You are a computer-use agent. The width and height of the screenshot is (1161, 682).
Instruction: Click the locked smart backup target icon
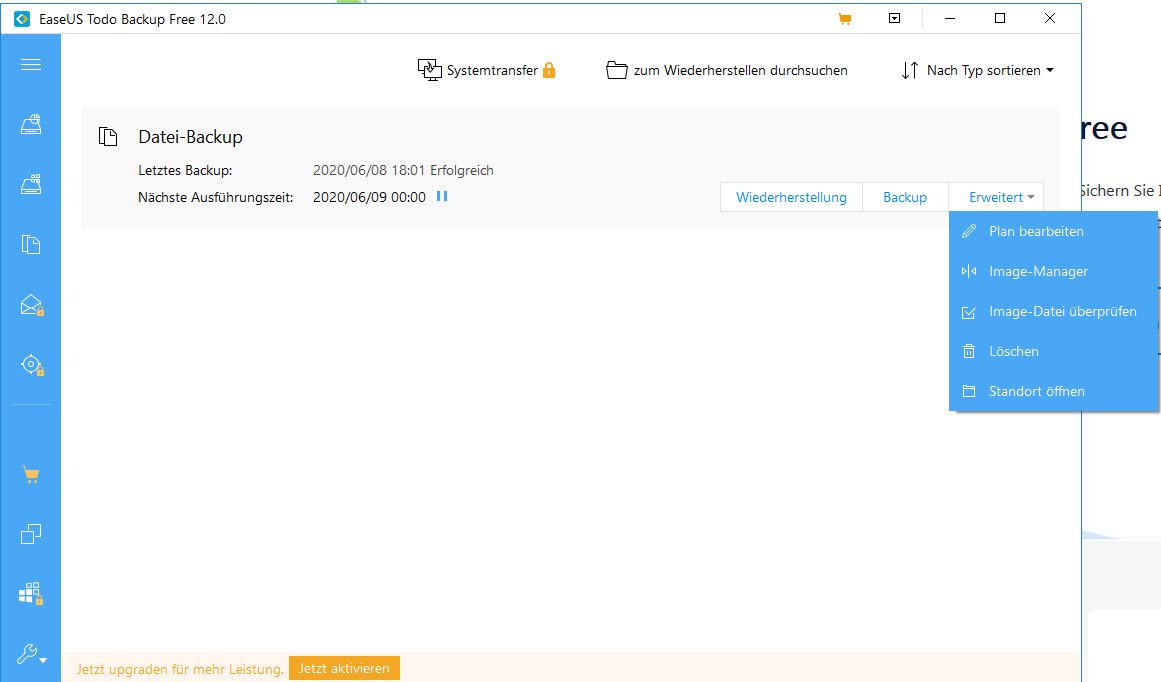[31, 364]
